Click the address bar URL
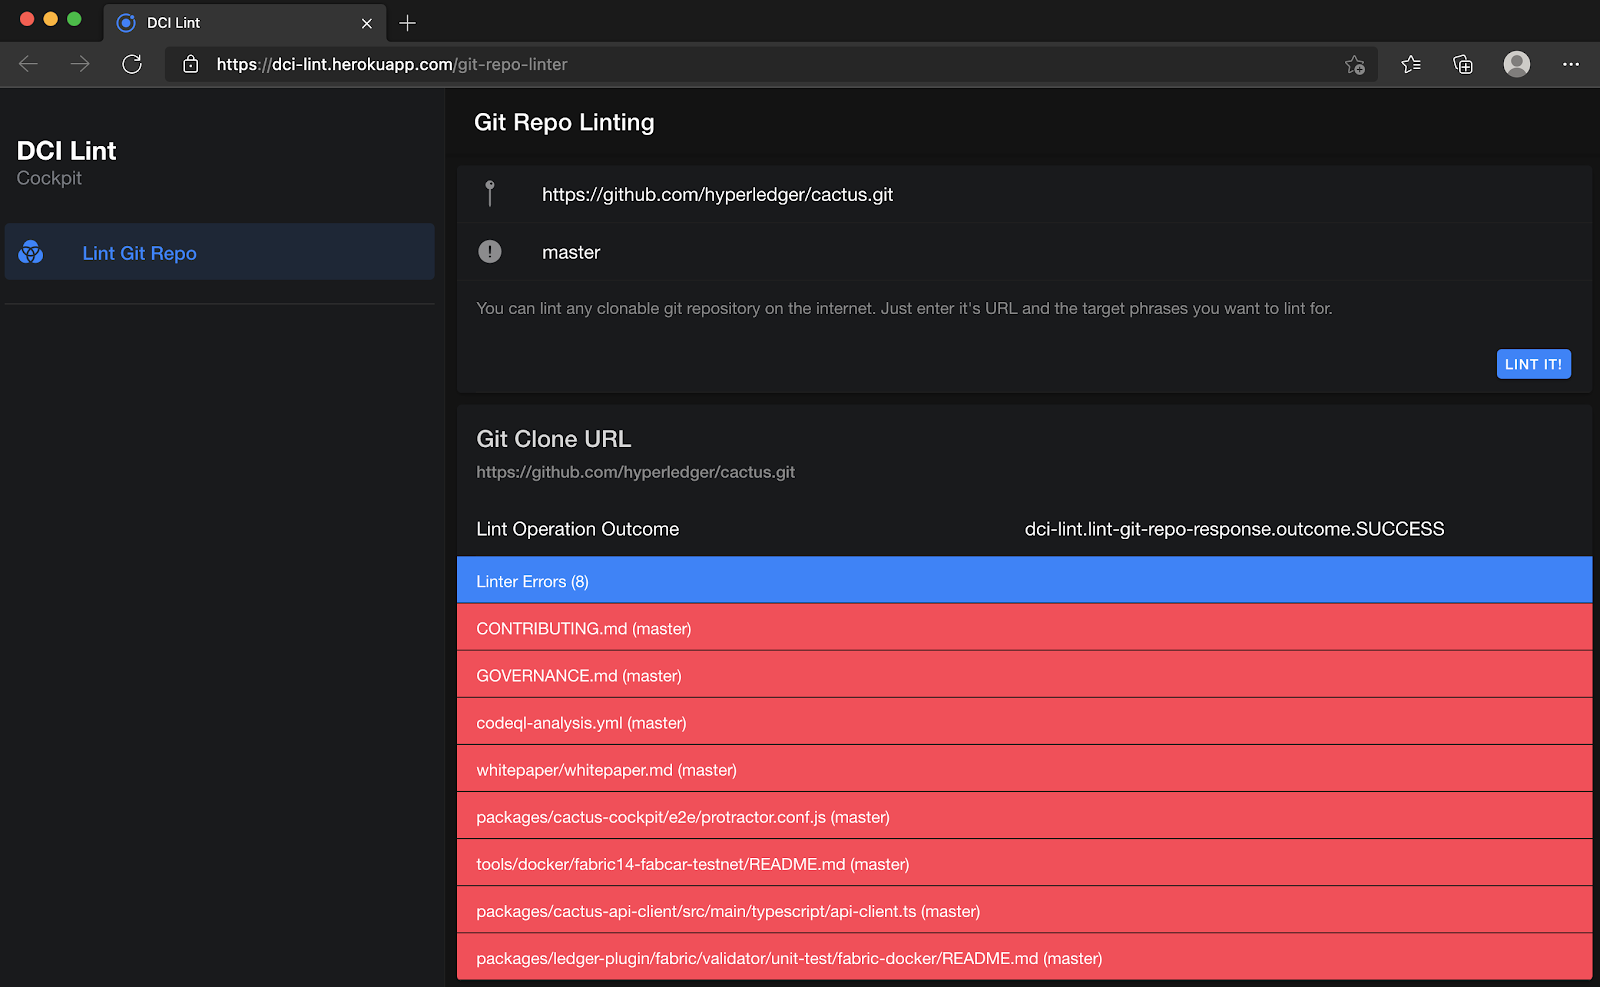 pos(392,64)
